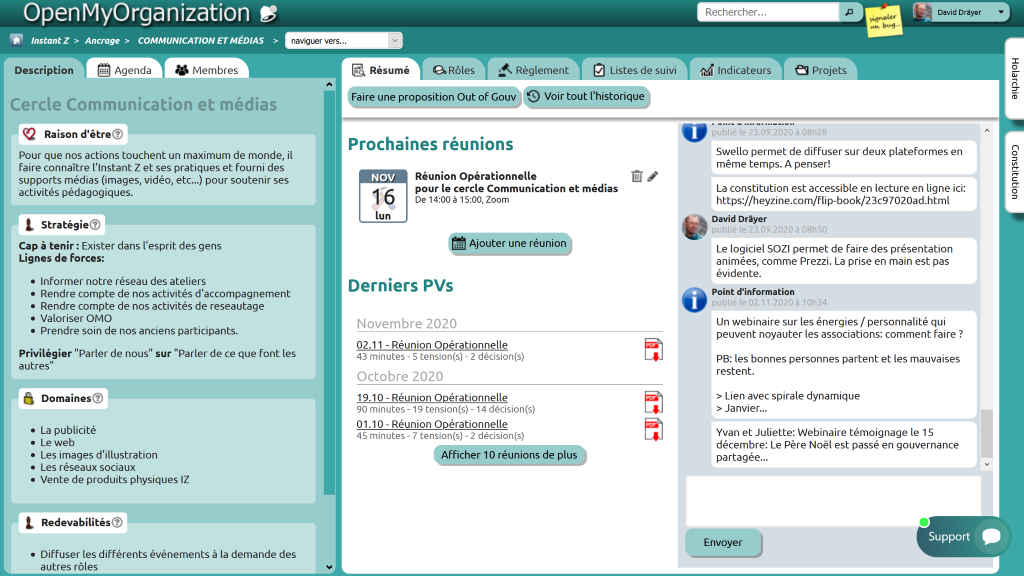
Task: Click the home icon in breadcrumb
Action: 16,41
